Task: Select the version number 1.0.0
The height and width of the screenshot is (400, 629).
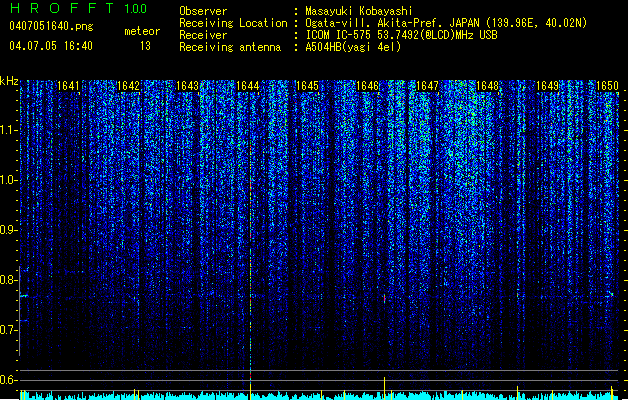Action: (x=135, y=9)
